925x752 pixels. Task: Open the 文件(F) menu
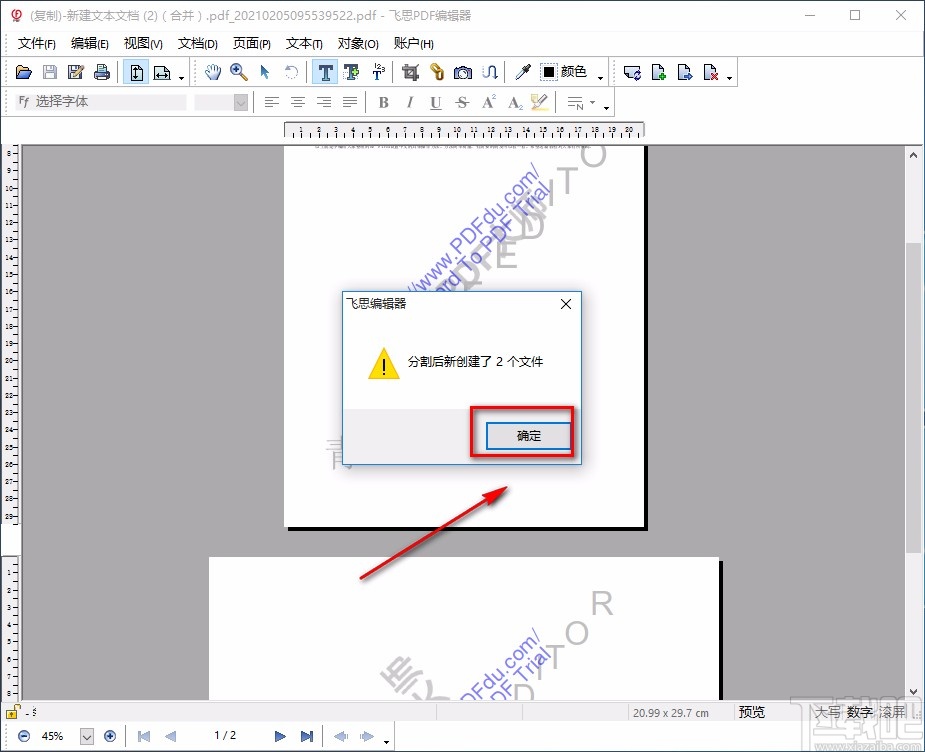(37, 44)
